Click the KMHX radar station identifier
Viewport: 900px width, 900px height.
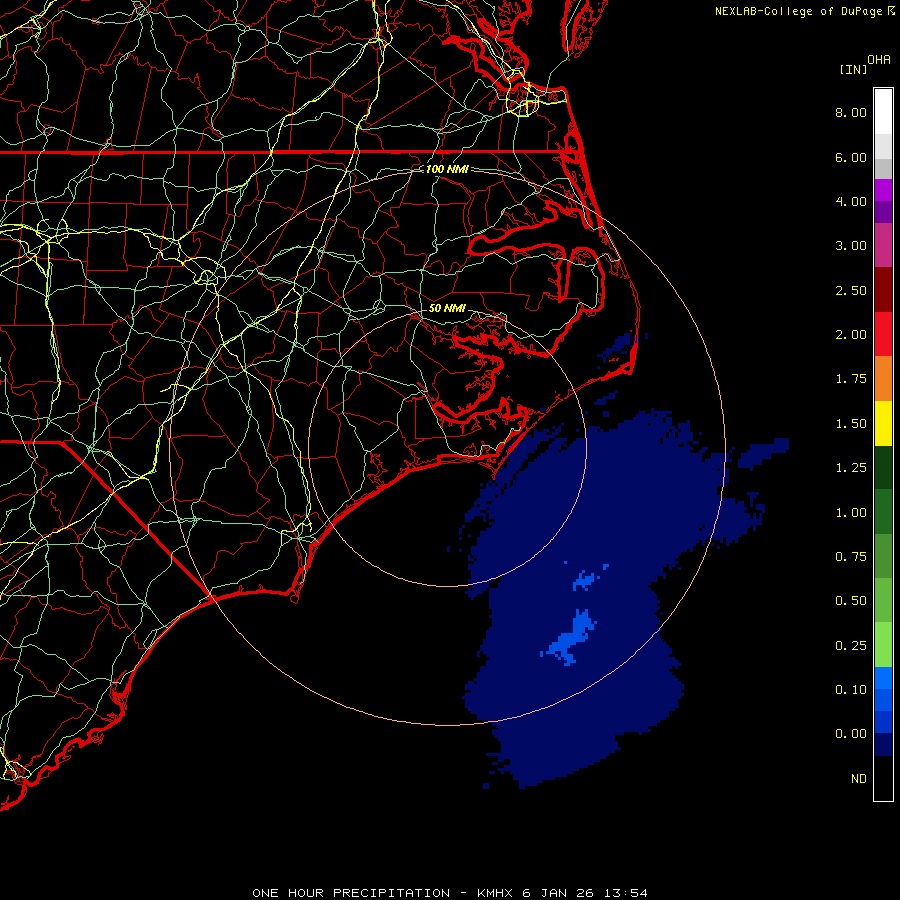point(496,893)
